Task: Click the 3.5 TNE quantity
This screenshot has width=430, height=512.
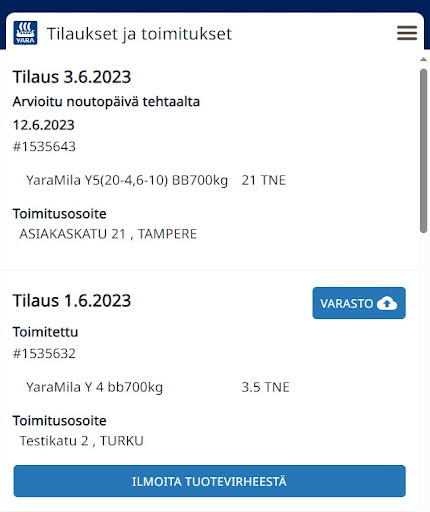Action: [265, 387]
